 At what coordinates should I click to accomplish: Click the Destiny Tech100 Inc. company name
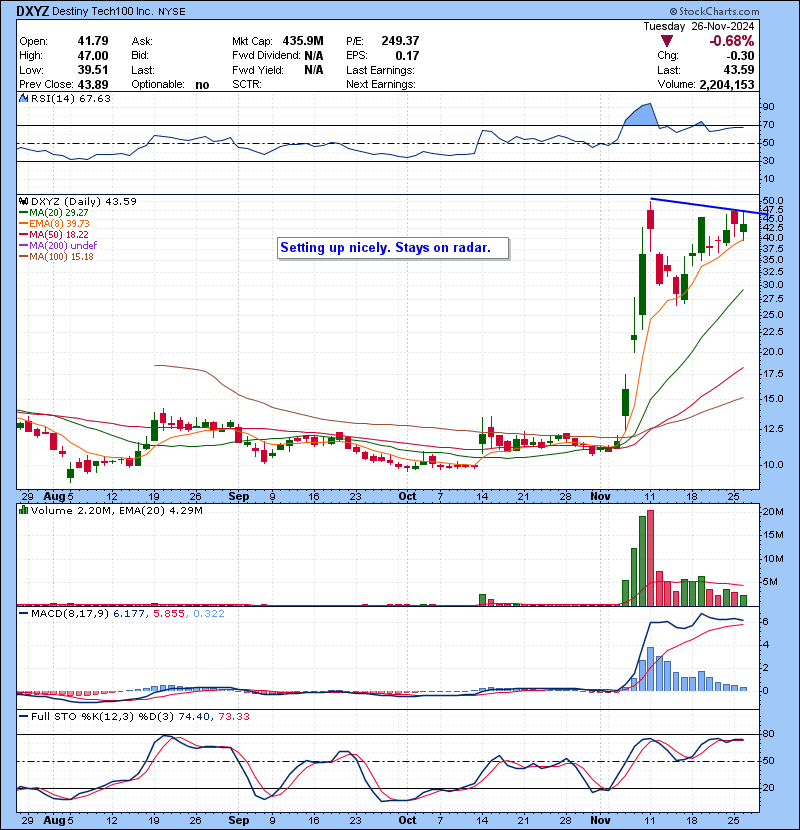coord(103,12)
